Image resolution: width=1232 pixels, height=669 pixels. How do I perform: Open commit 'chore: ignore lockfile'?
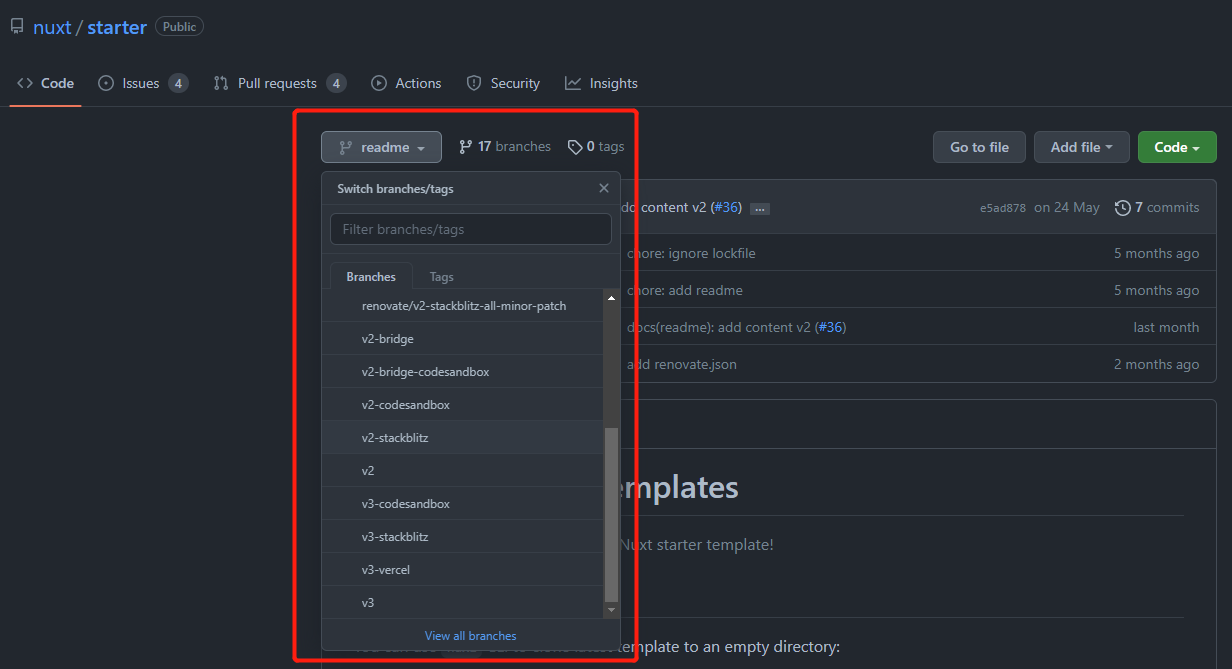click(x=691, y=253)
